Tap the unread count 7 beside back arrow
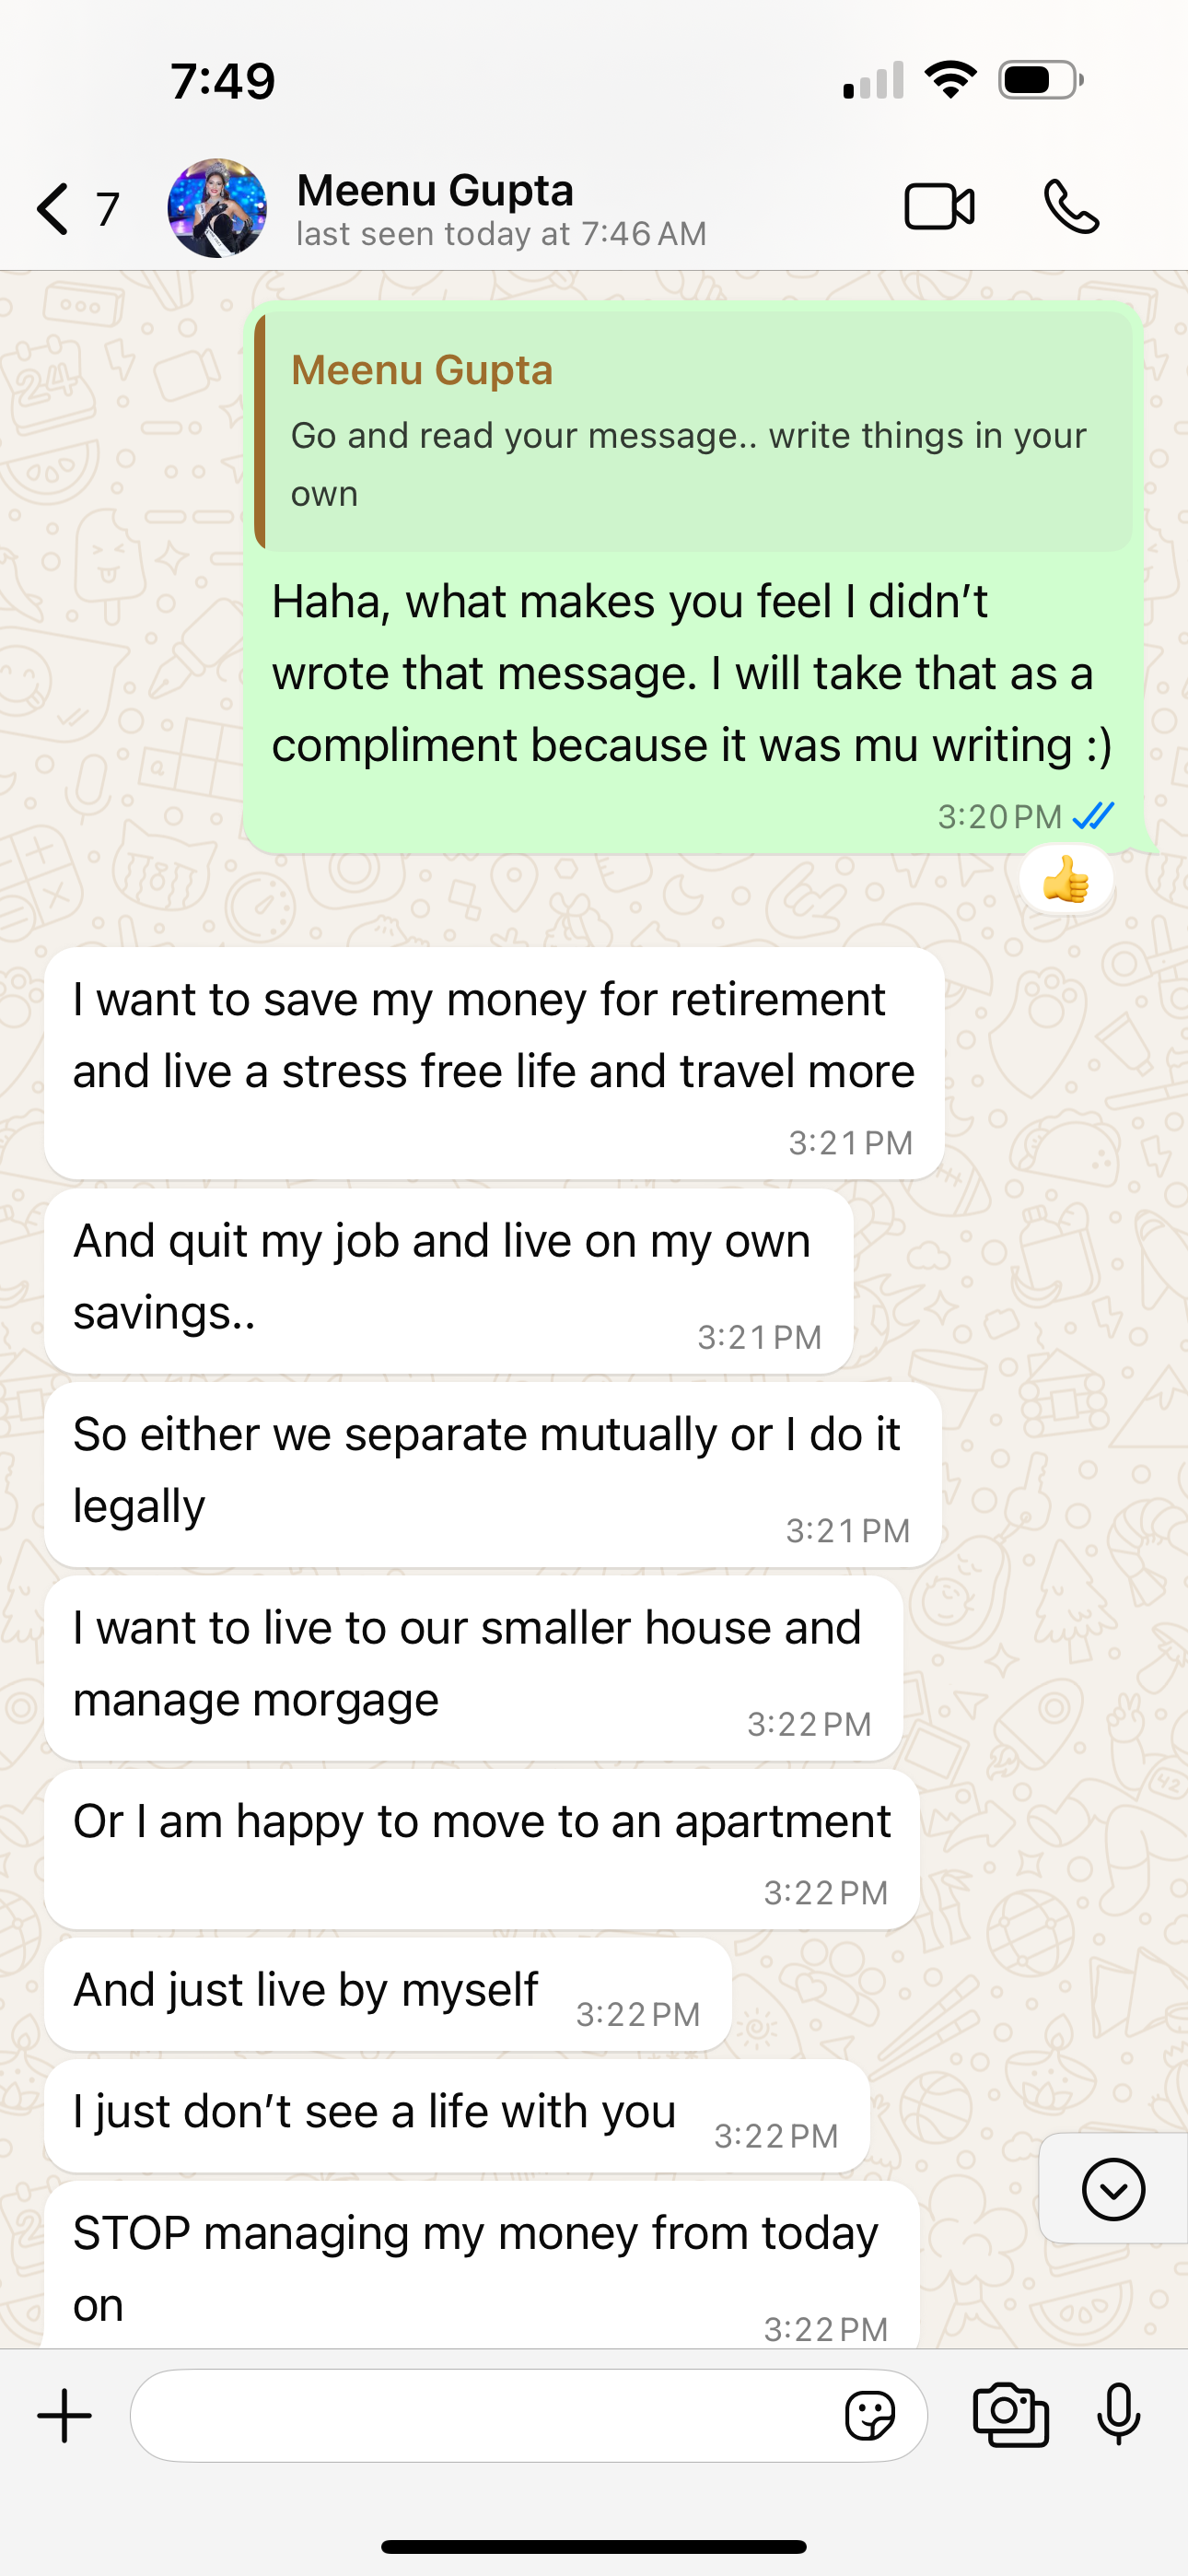 108,209
